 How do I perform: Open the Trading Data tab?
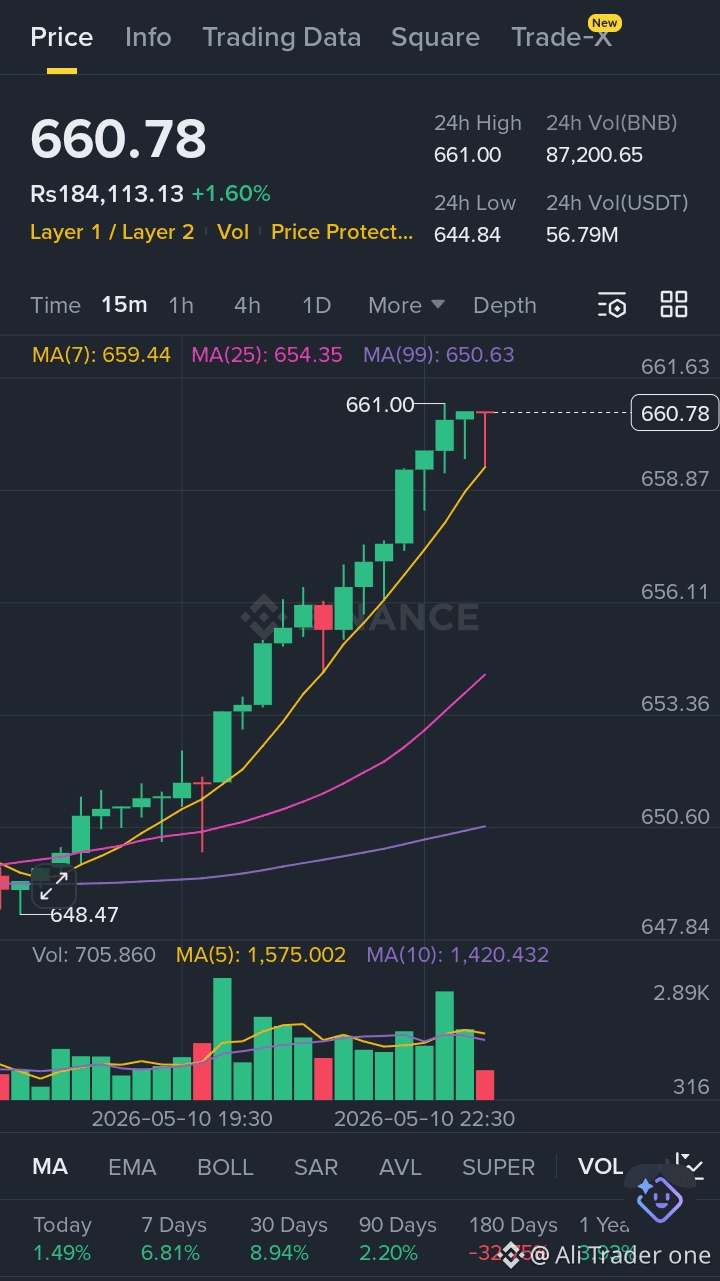click(x=281, y=37)
